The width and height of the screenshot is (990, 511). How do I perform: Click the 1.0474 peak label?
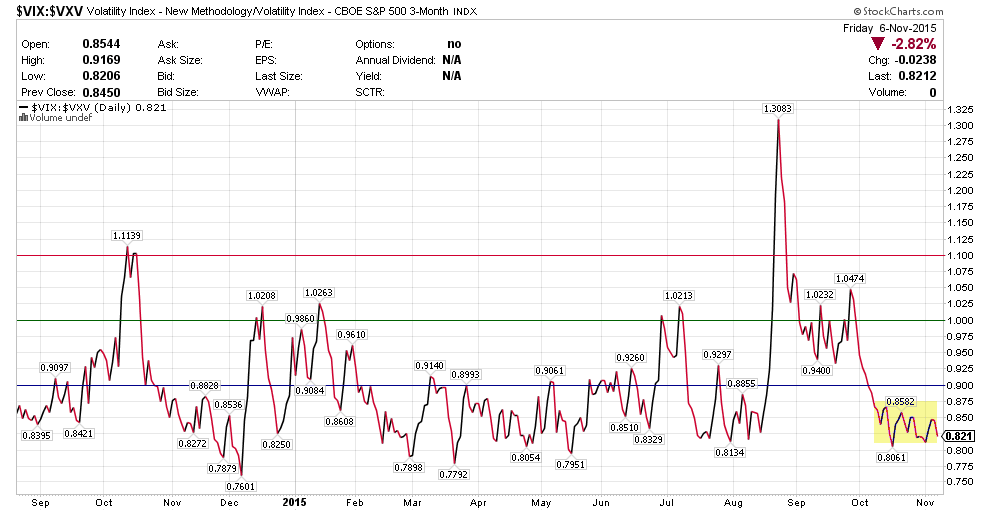click(850, 279)
